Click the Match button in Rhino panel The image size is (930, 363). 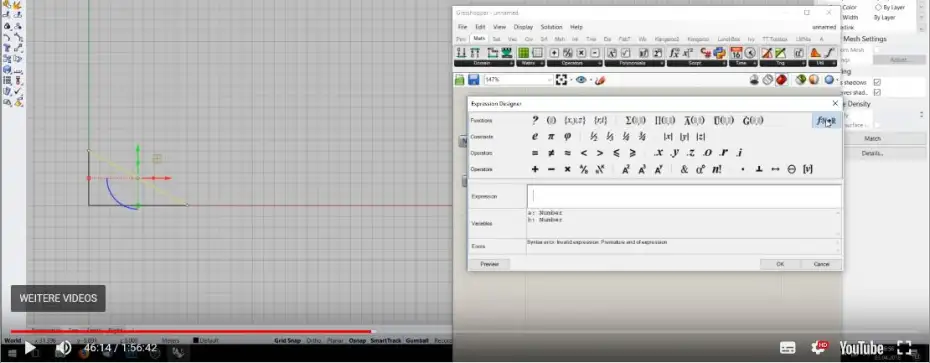coord(872,138)
